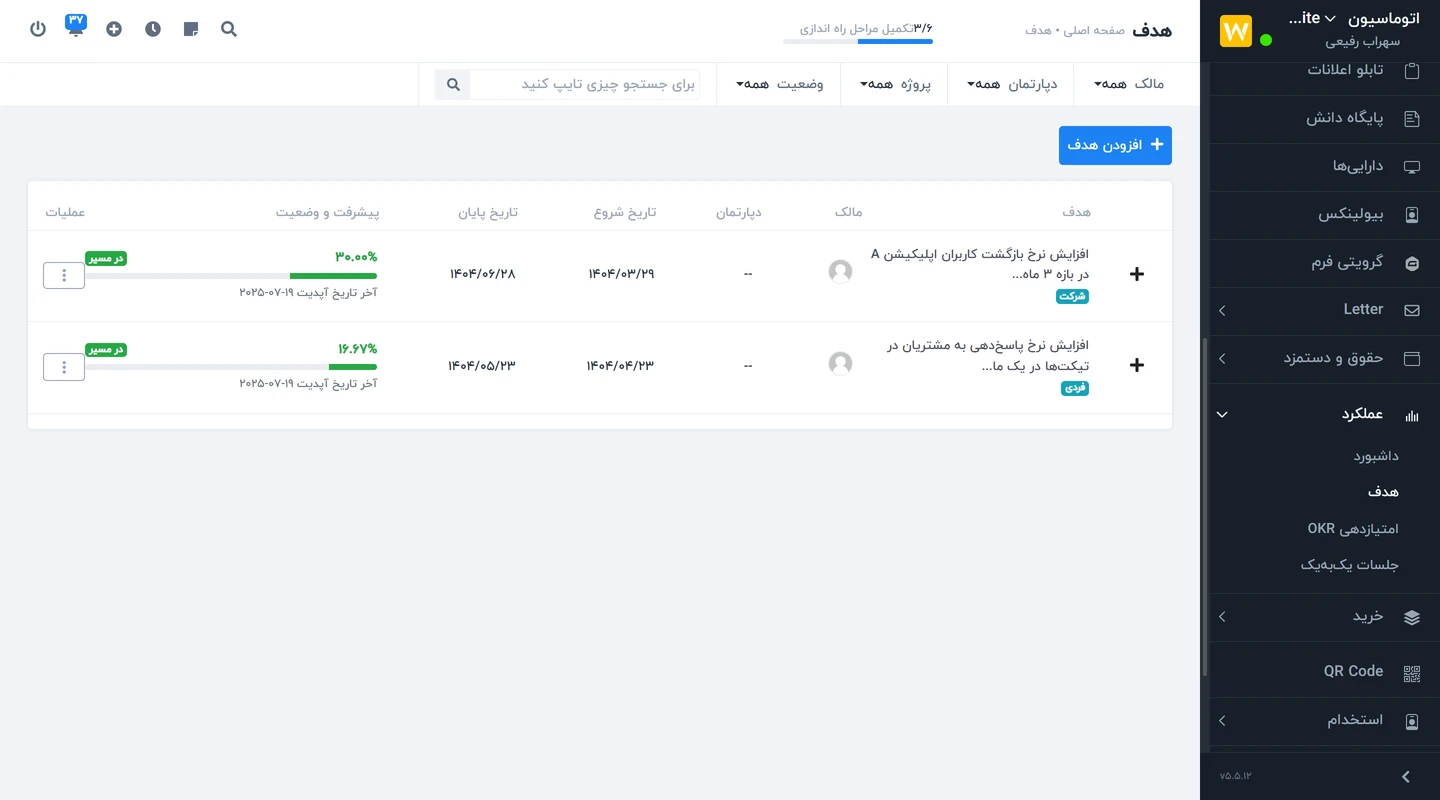The image size is (1440, 800).
Task: Click owner avatar of تیکت‌ها goal
Action: pos(840,363)
